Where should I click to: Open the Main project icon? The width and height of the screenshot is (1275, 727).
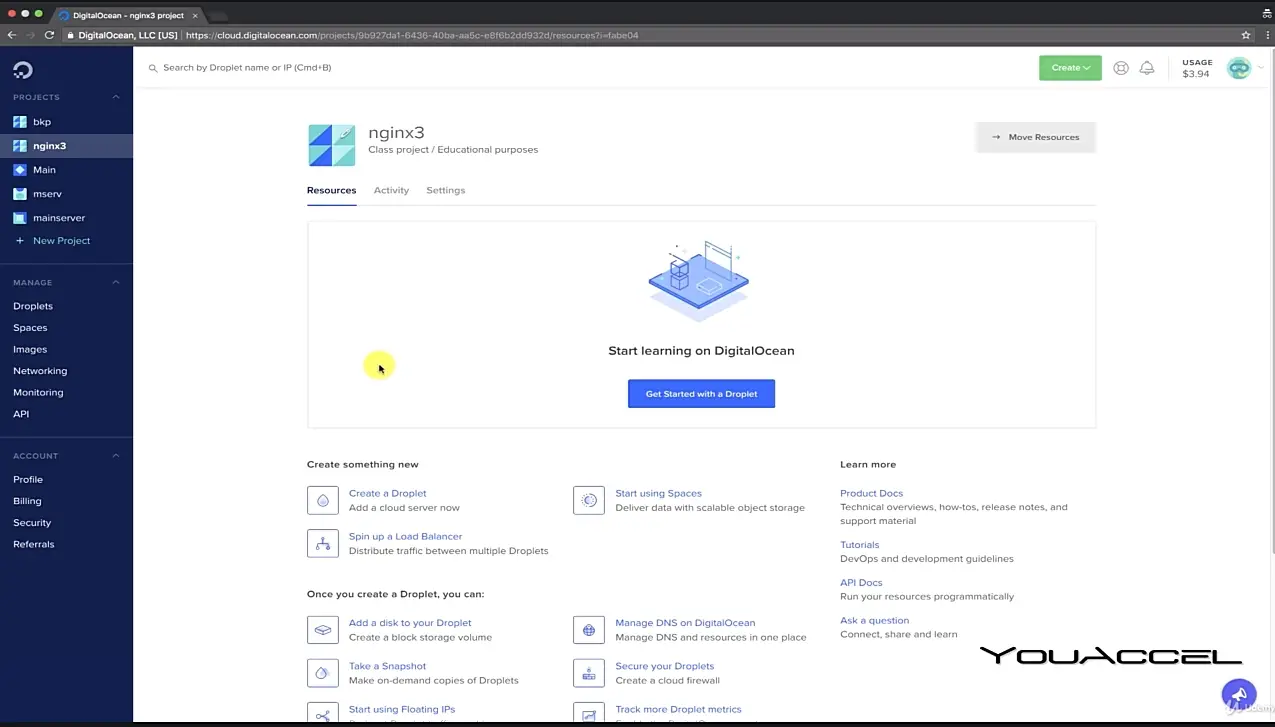point(19,170)
